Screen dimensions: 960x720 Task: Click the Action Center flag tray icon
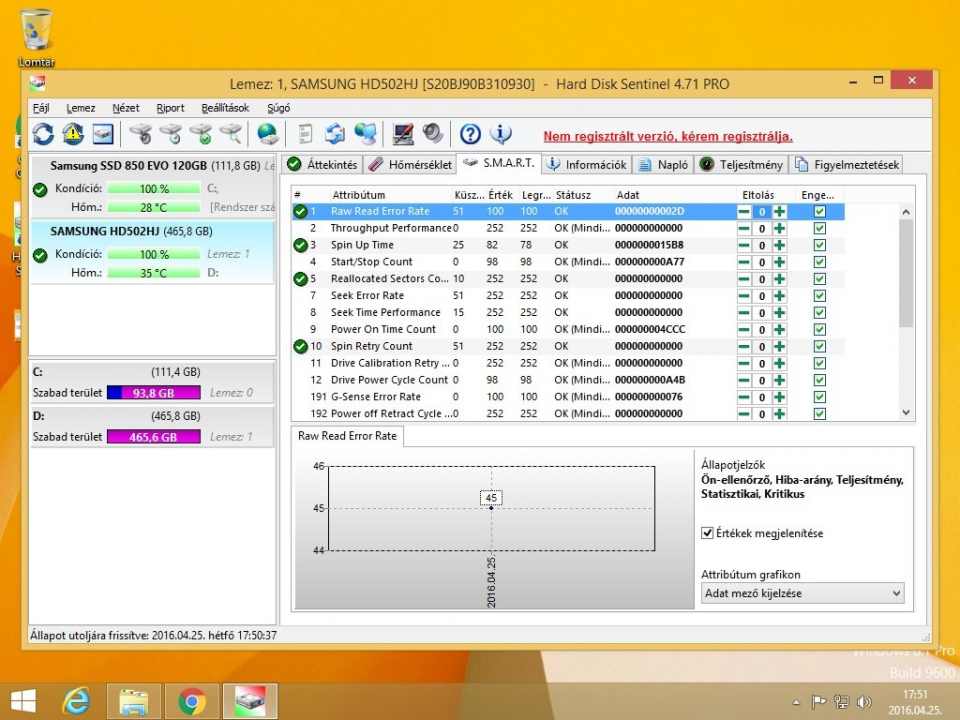(x=819, y=702)
